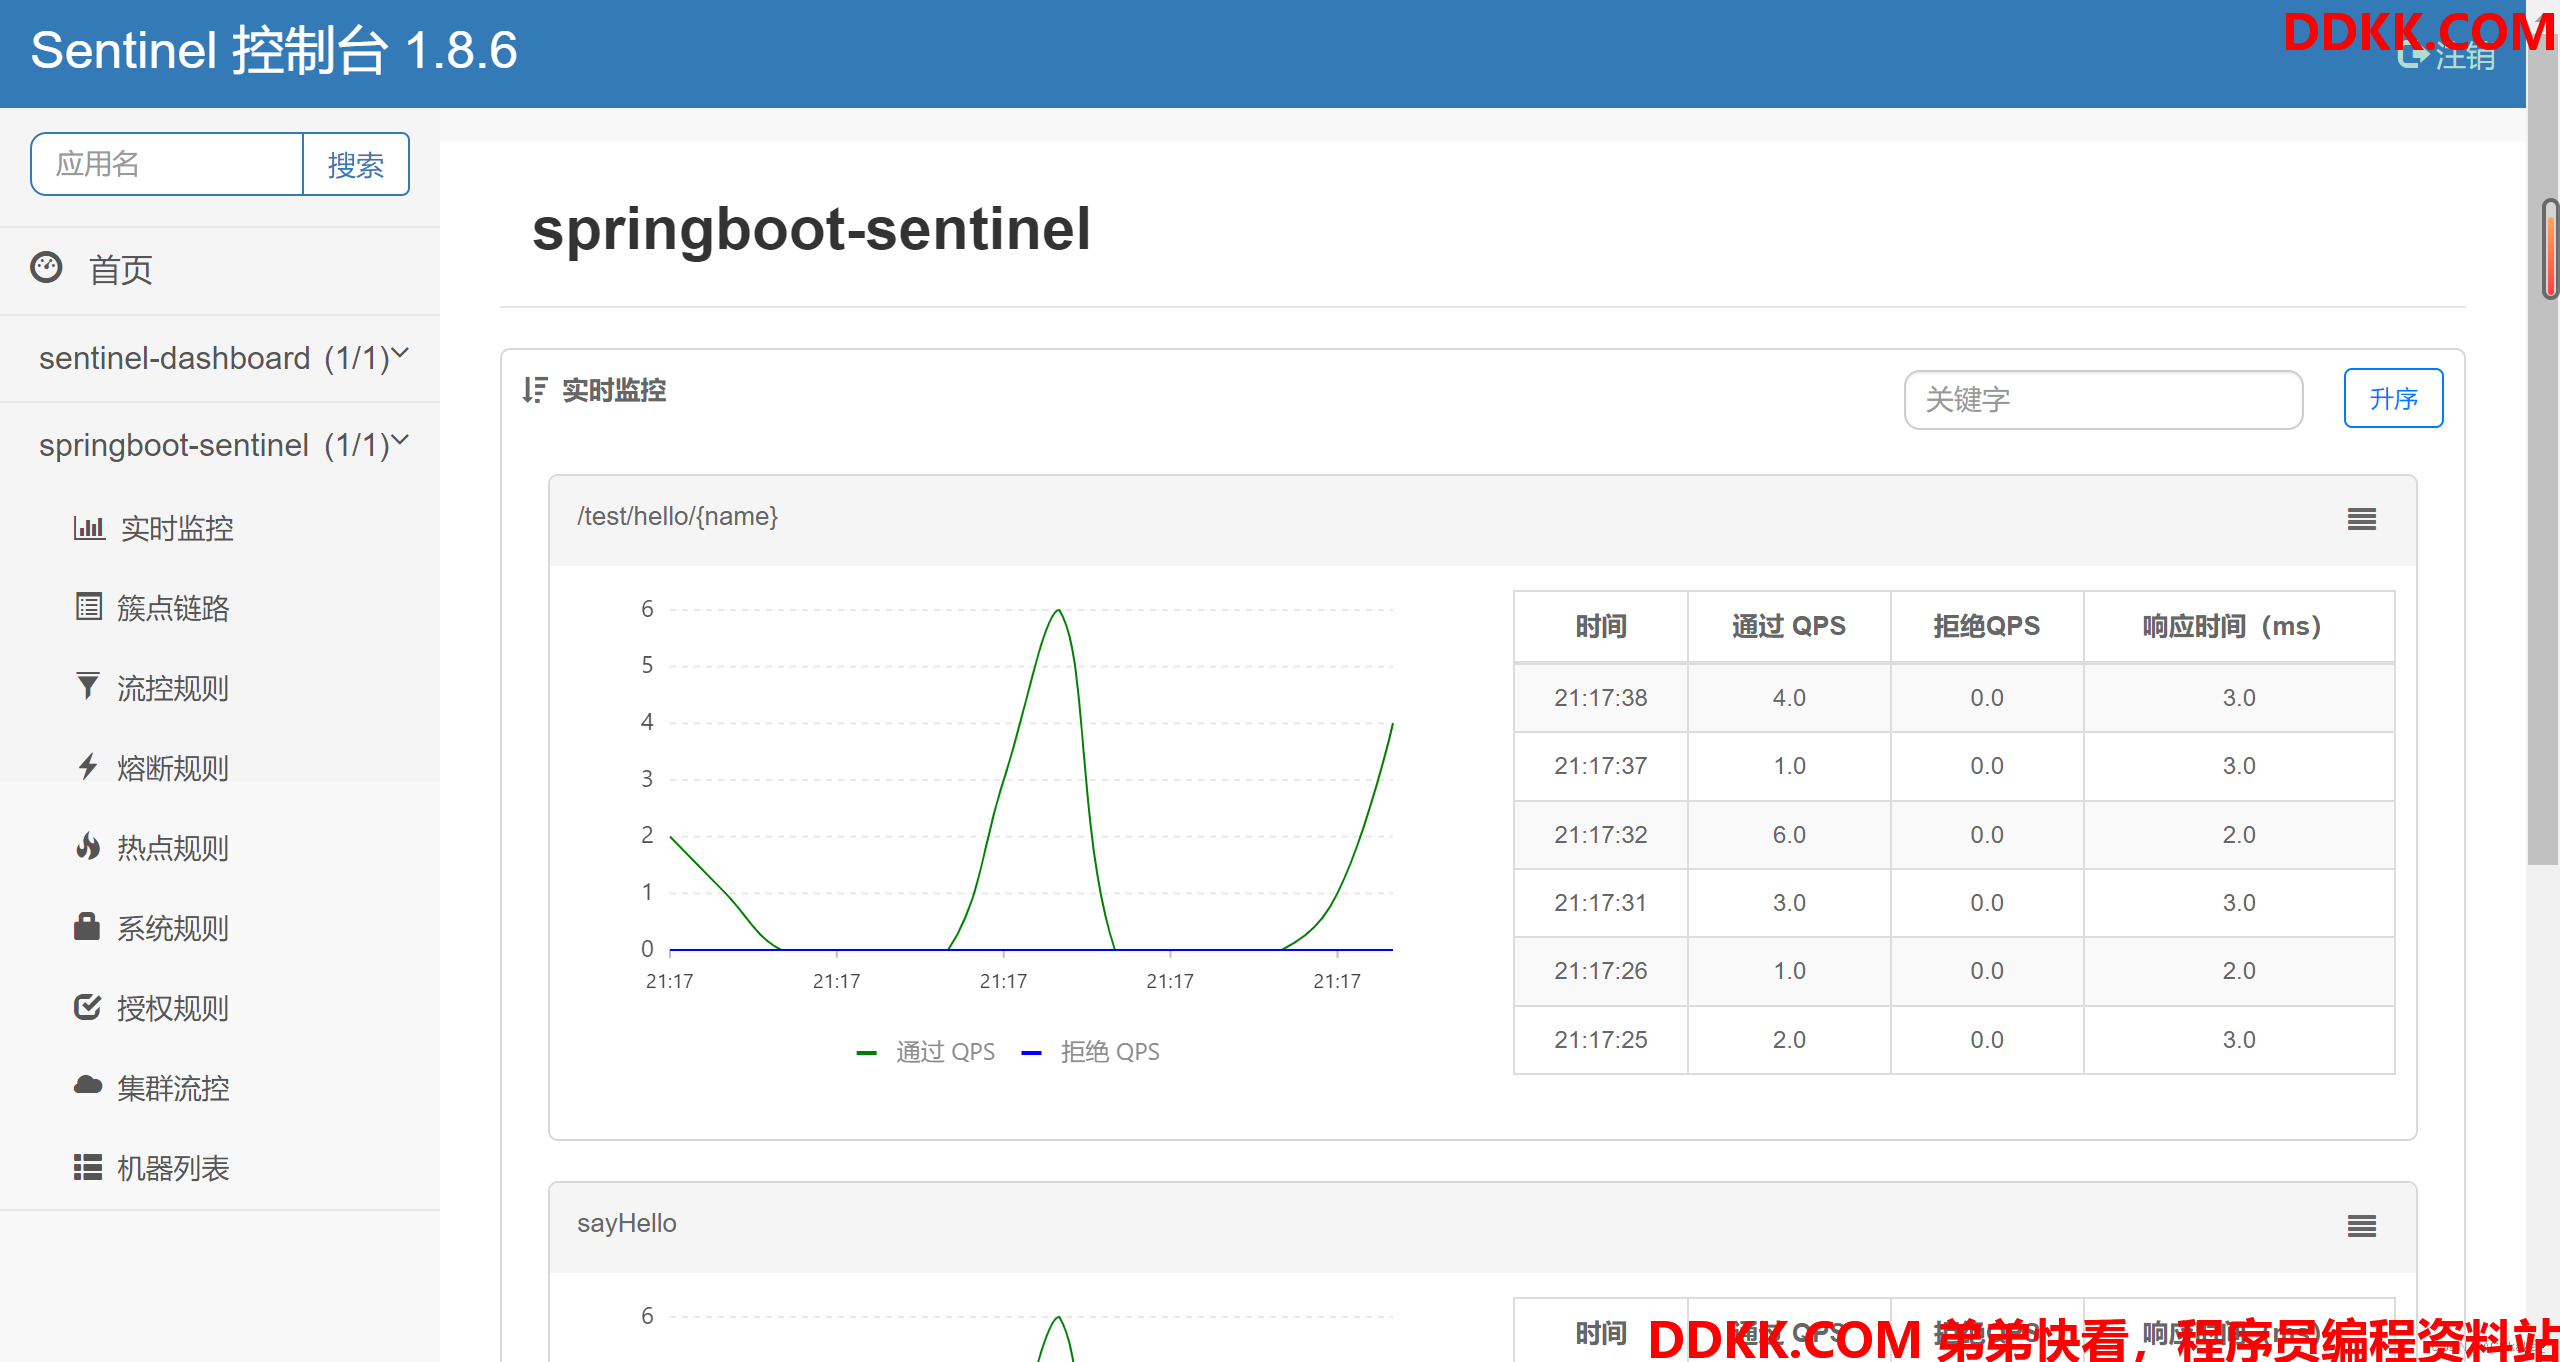Click the 升序 sort button

pos(2393,398)
